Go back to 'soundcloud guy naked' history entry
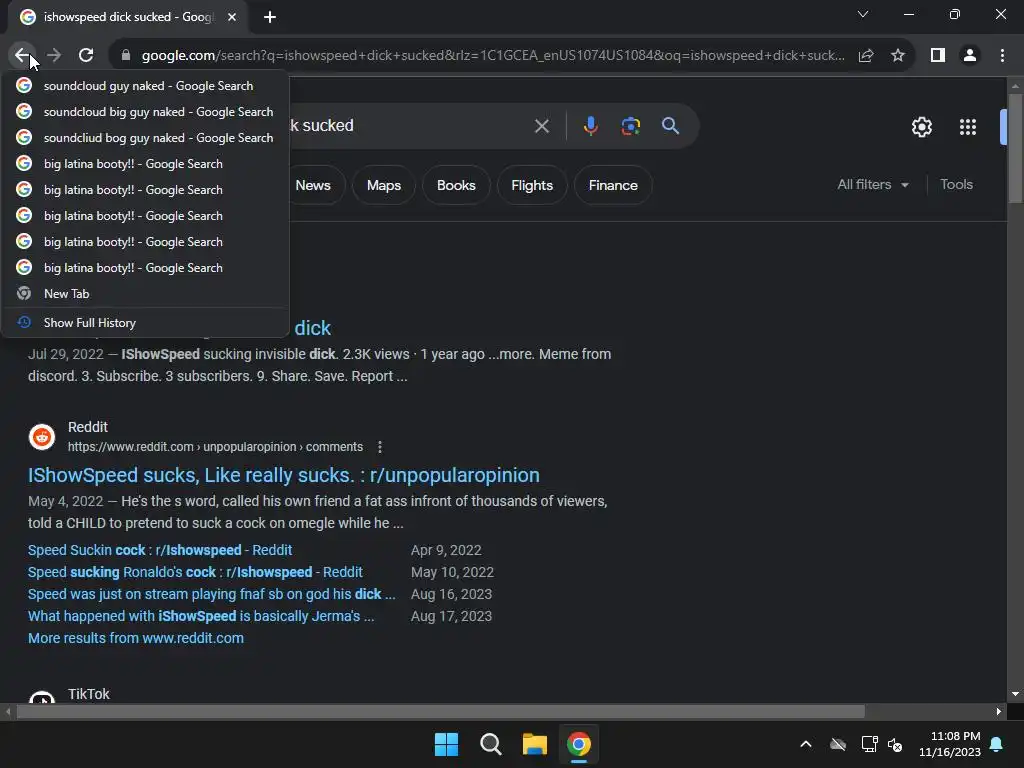 pyautogui.click(x=145, y=86)
